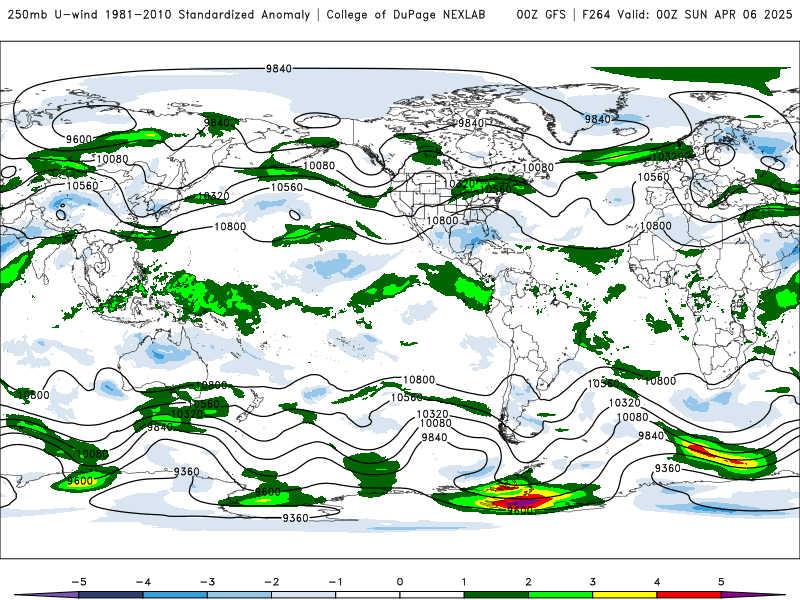The width and height of the screenshot is (800, 600).
Task: Click the '250mb U-wind 1981-2010 Standardized Anomaly' title
Action: tap(159, 15)
